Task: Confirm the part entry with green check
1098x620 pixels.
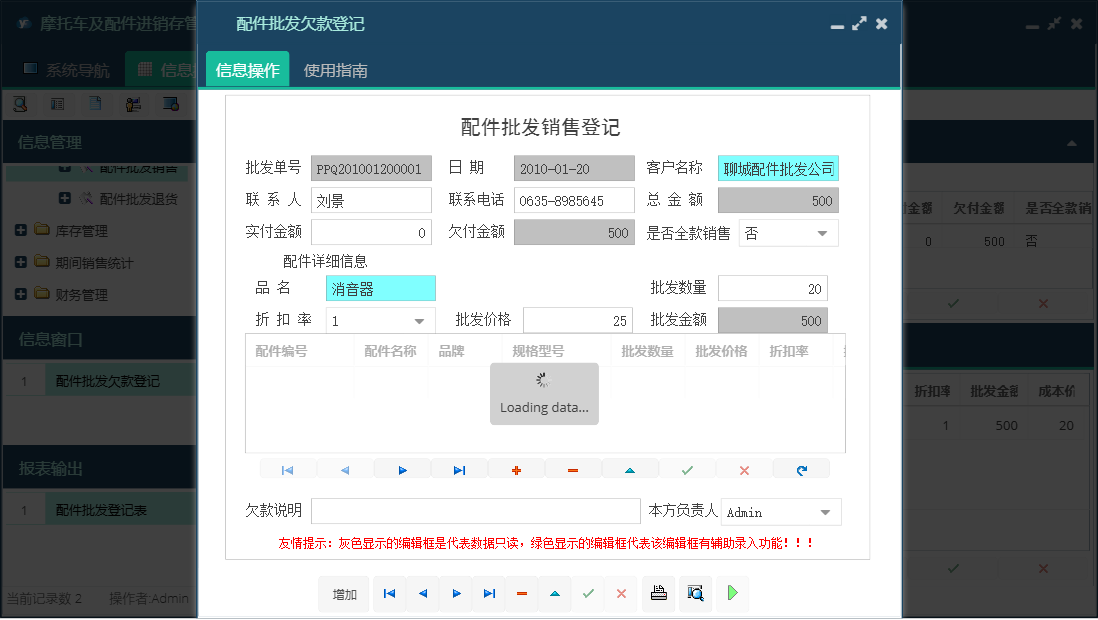Action: [687, 468]
